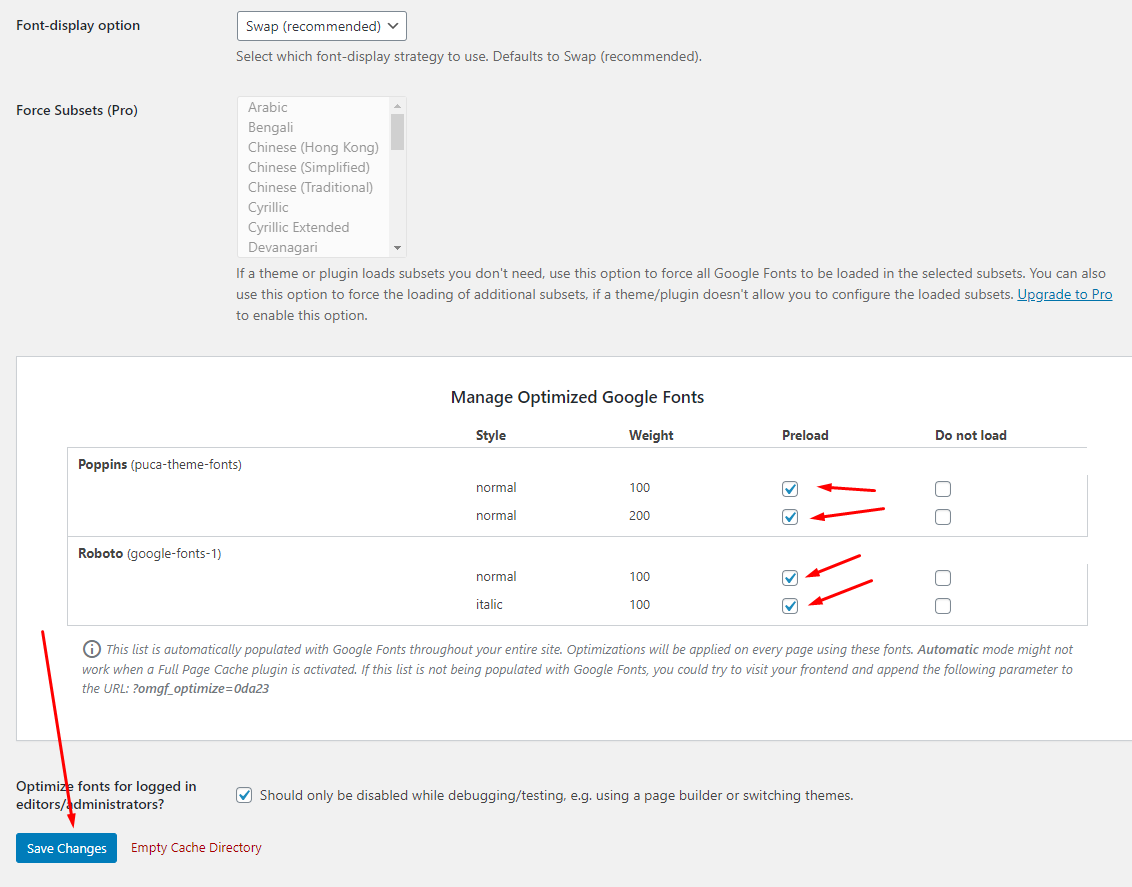Click the weight 200 cell for Poppins

click(640, 515)
